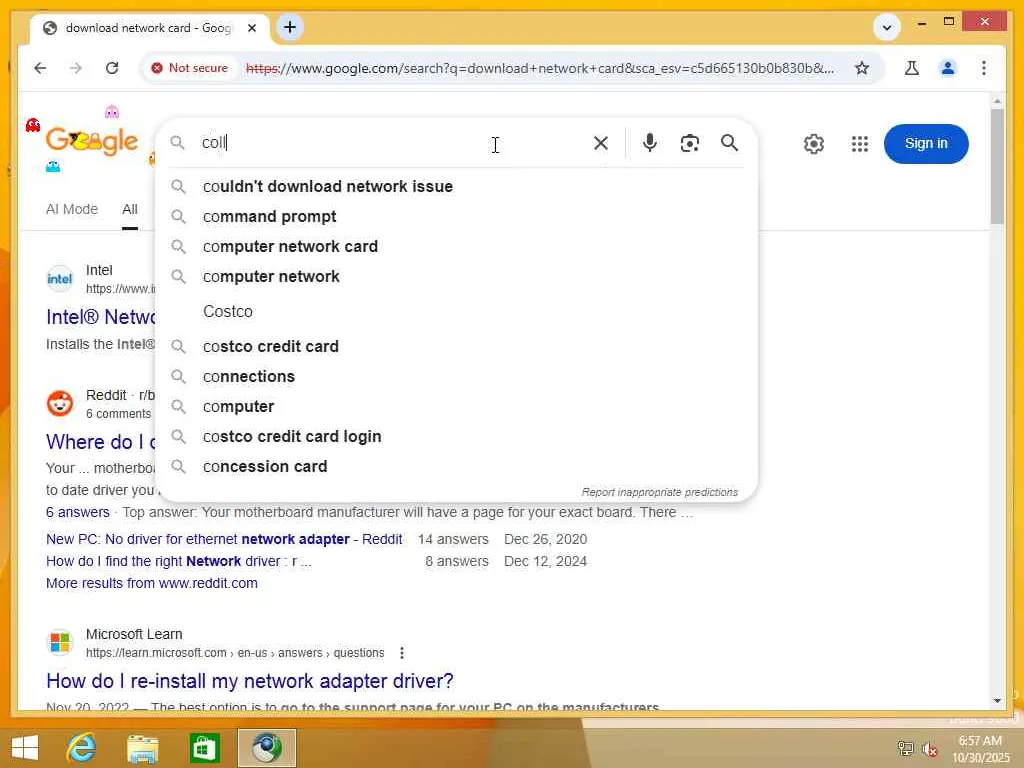Choose suggestion computer network card
Image resolution: width=1024 pixels, height=768 pixels.
pos(457,246)
